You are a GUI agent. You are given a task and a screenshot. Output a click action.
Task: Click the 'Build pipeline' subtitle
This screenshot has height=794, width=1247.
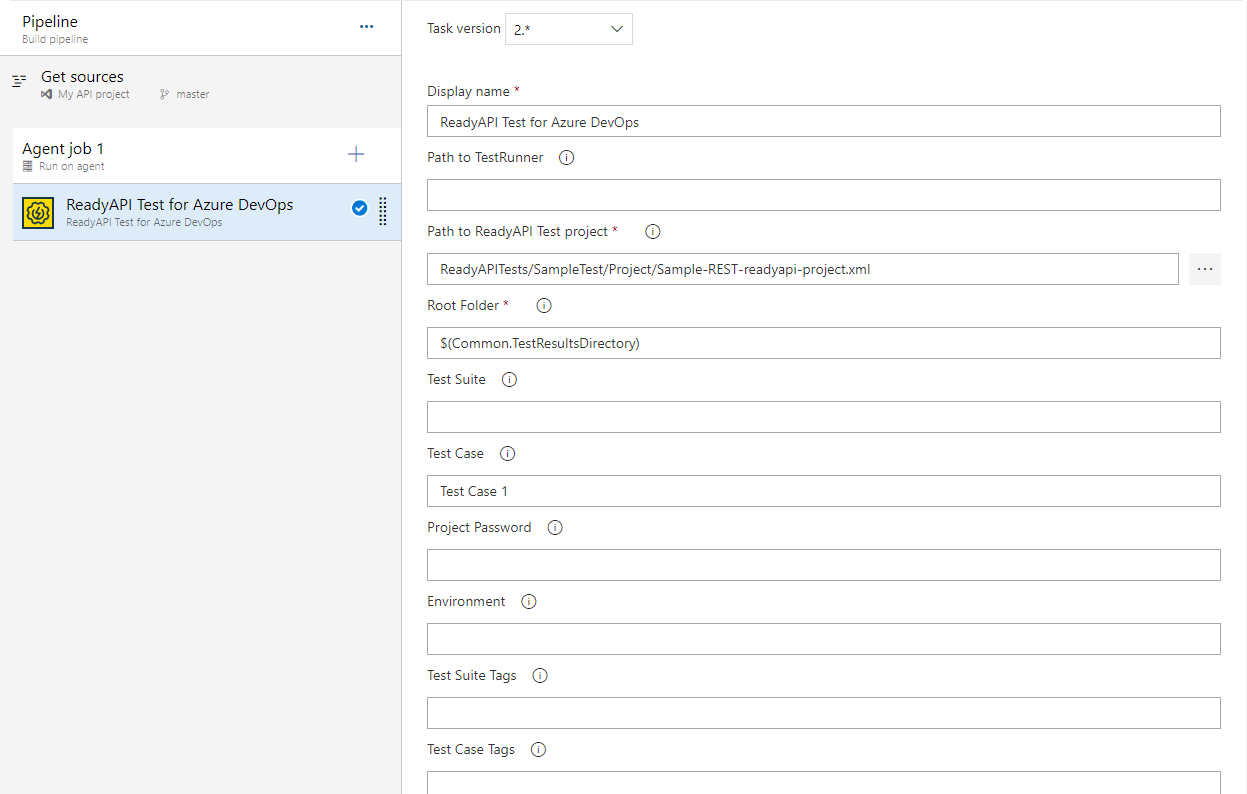[x=55, y=39]
